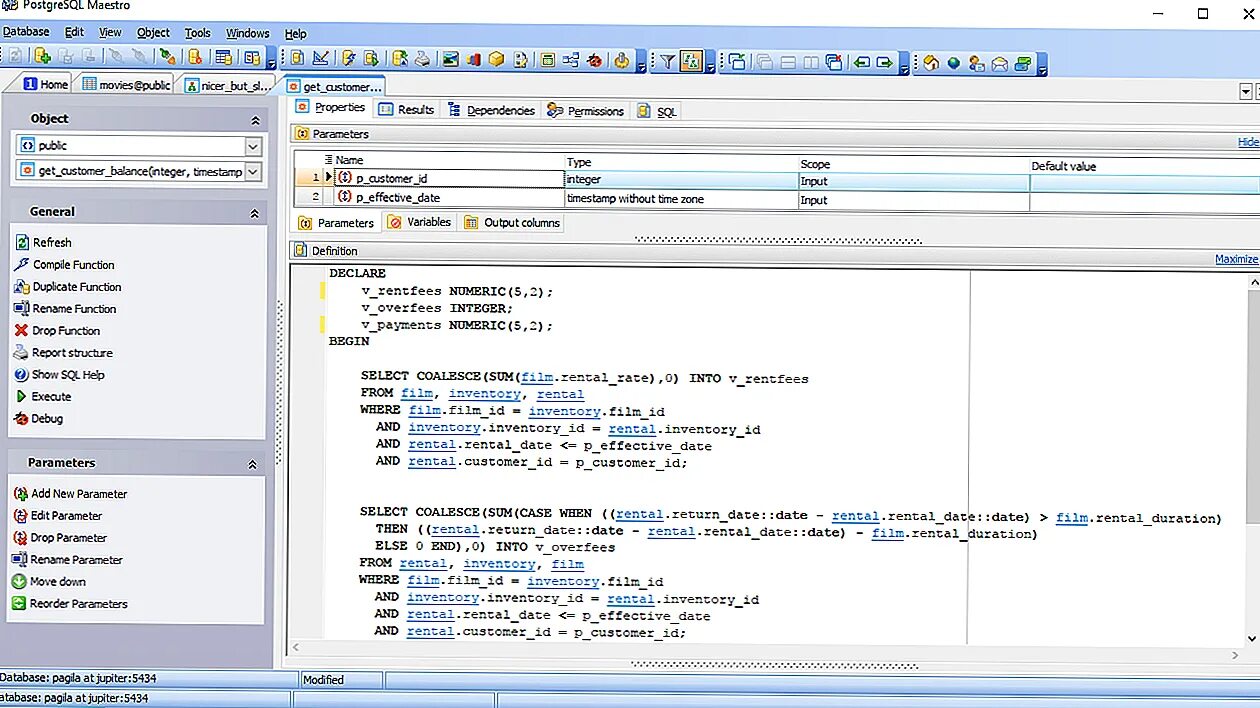Click the green window icon in toolbar
The height and width of the screenshot is (708, 1260).
pos(548,59)
